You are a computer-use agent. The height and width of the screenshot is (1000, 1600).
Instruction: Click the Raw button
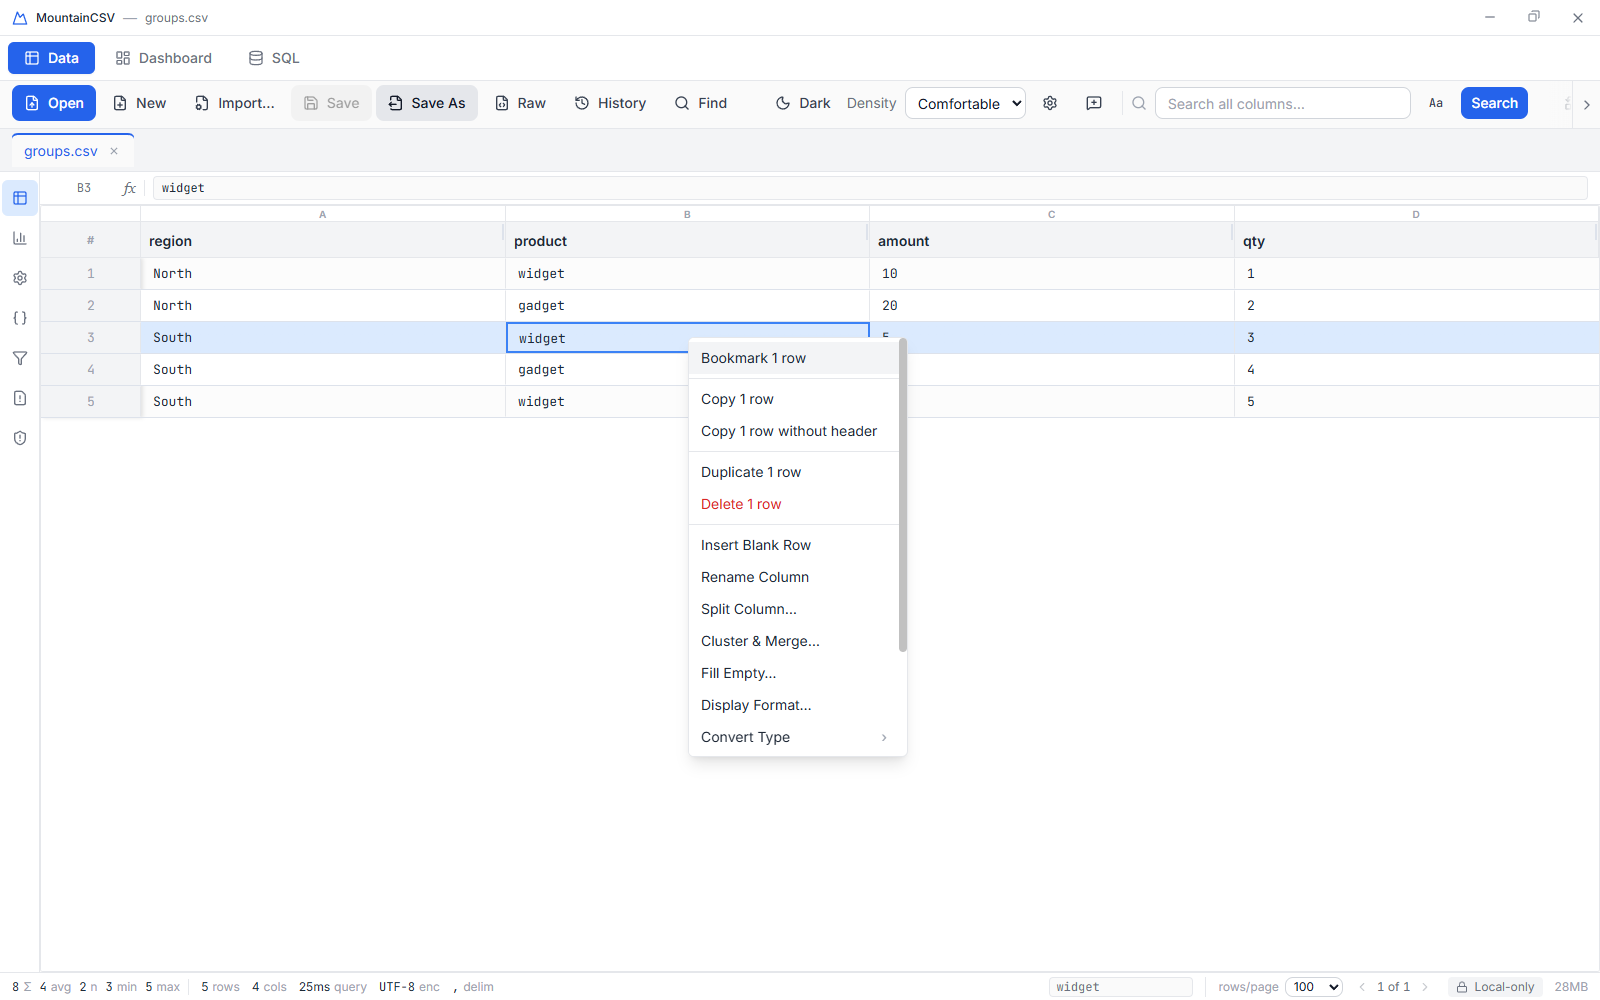[x=520, y=103]
